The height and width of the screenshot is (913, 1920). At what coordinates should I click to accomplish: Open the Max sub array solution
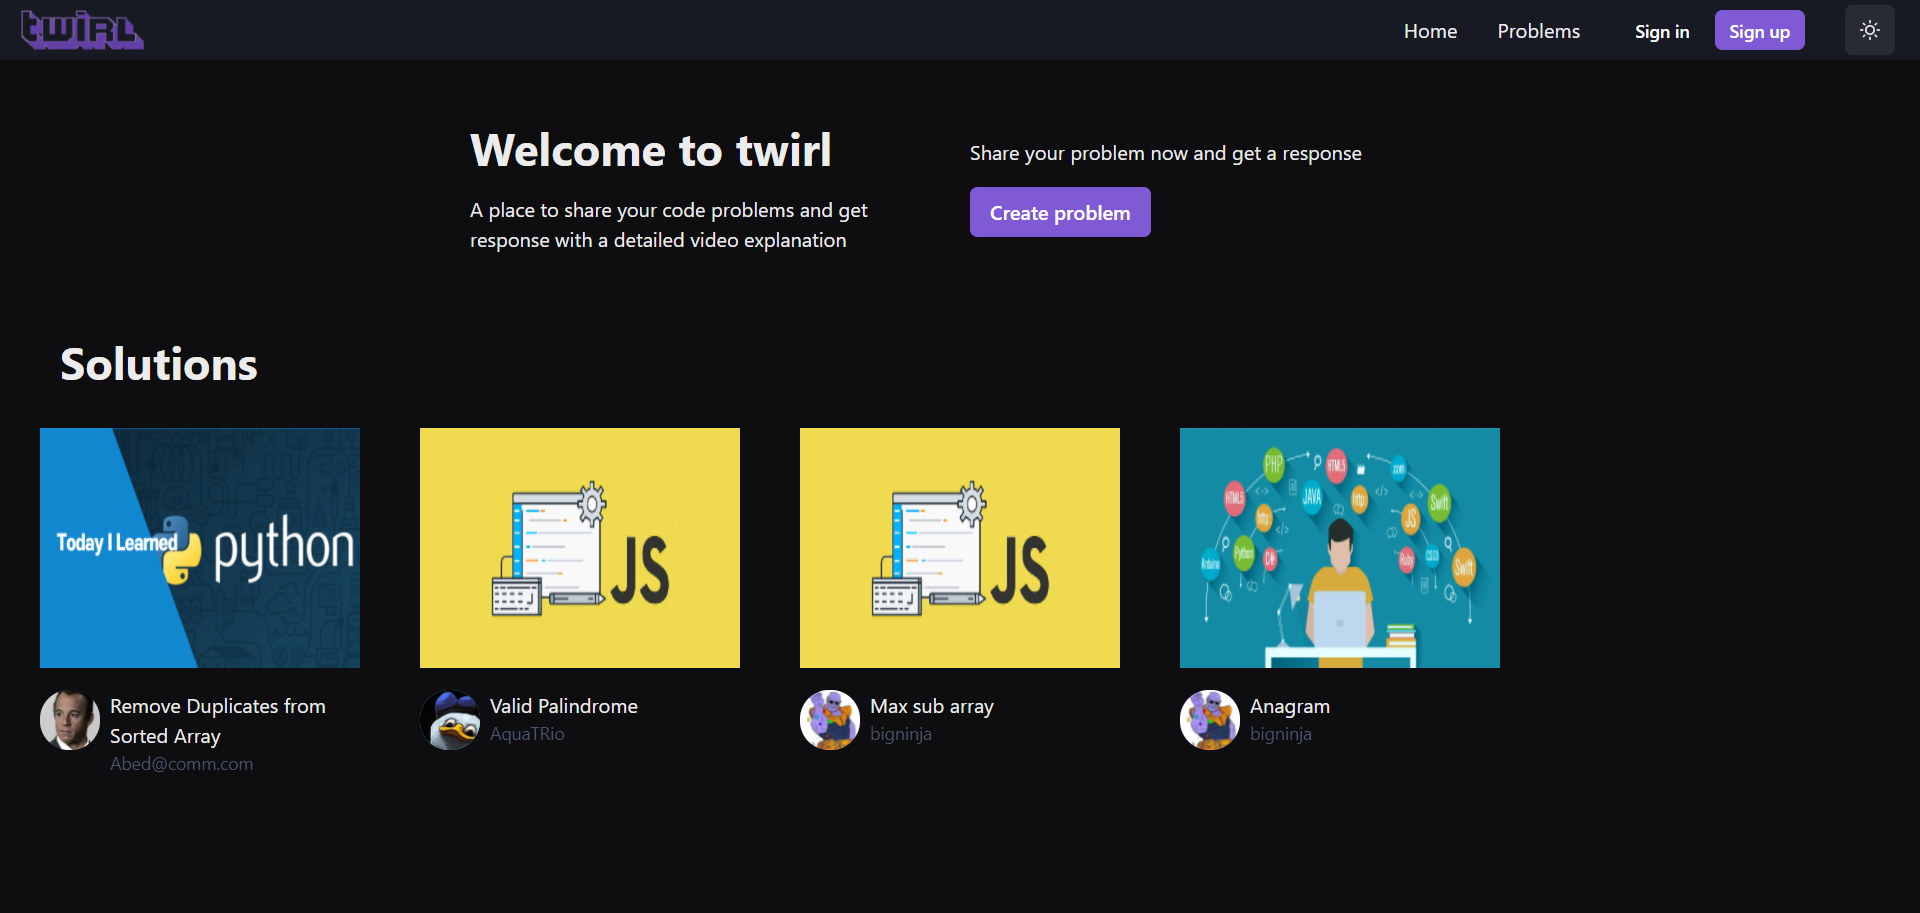931,705
